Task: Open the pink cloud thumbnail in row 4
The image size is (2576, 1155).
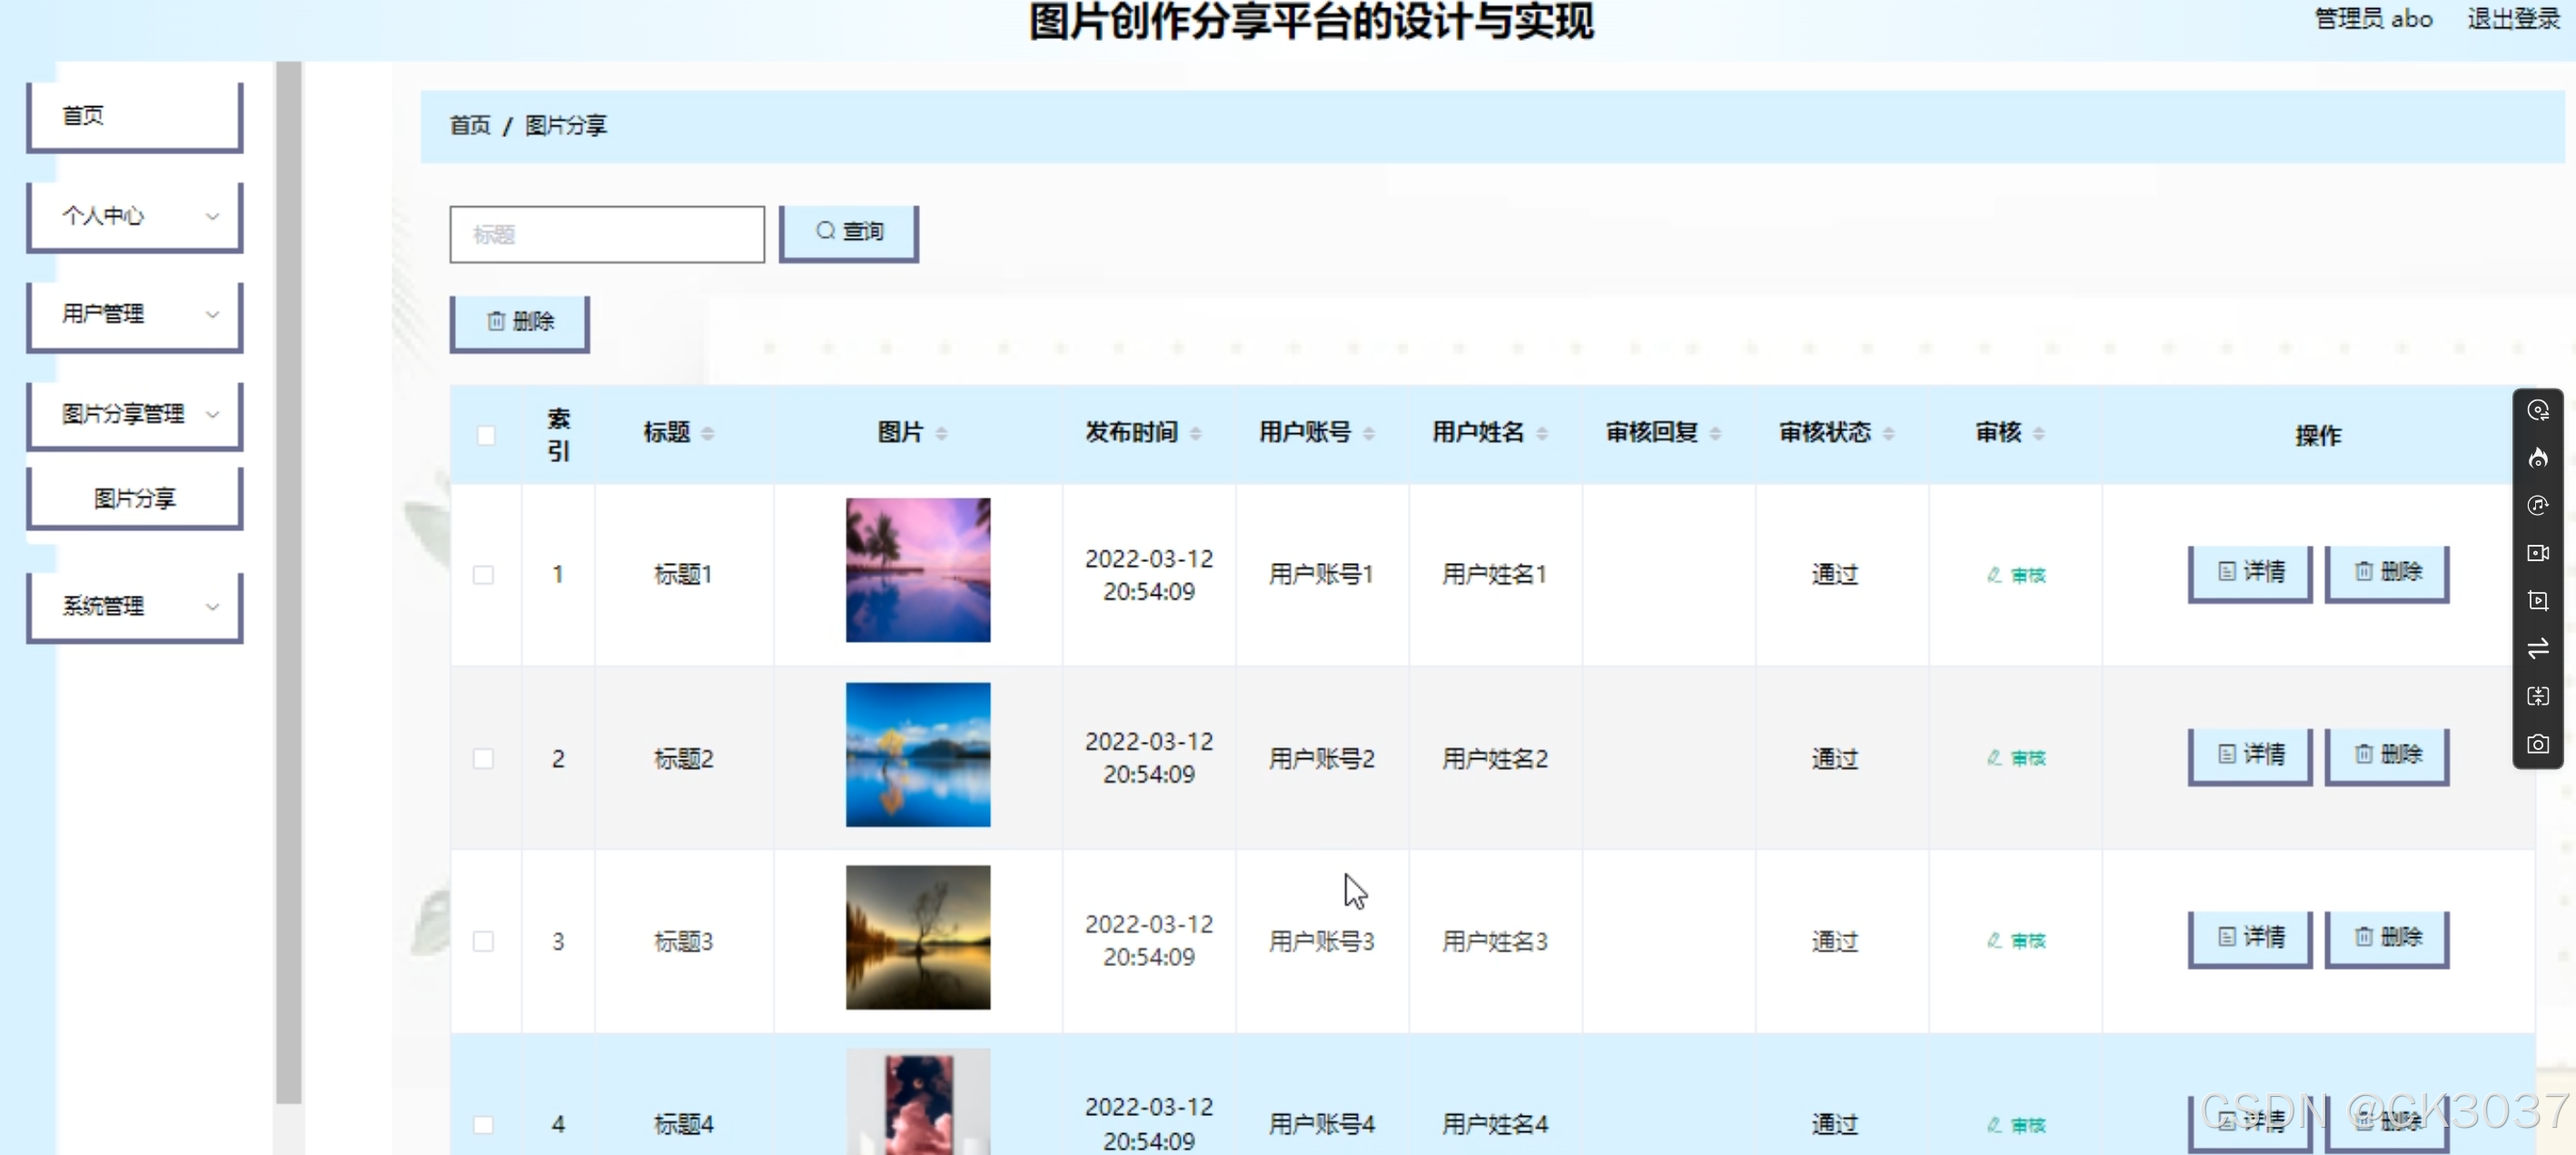Action: click(x=918, y=1102)
